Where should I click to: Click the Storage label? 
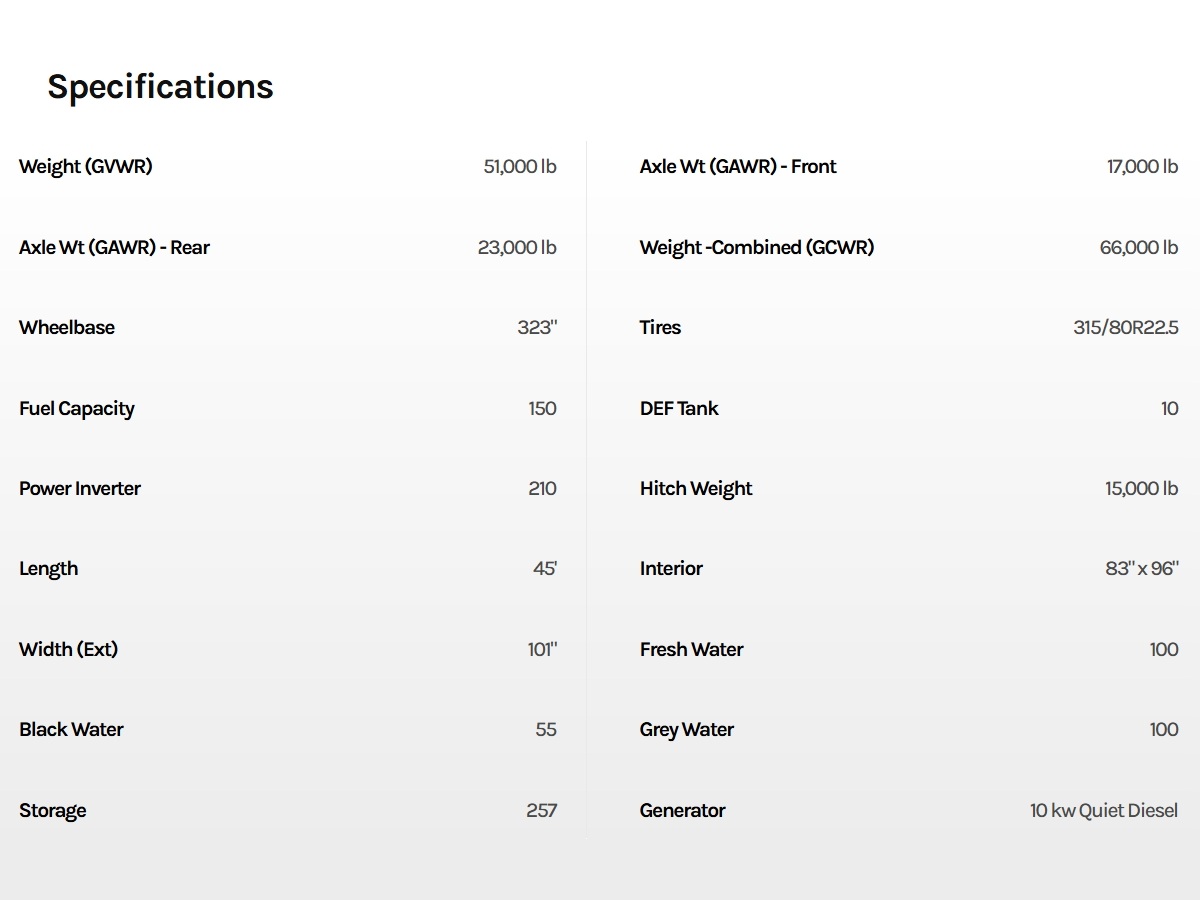[x=52, y=811]
